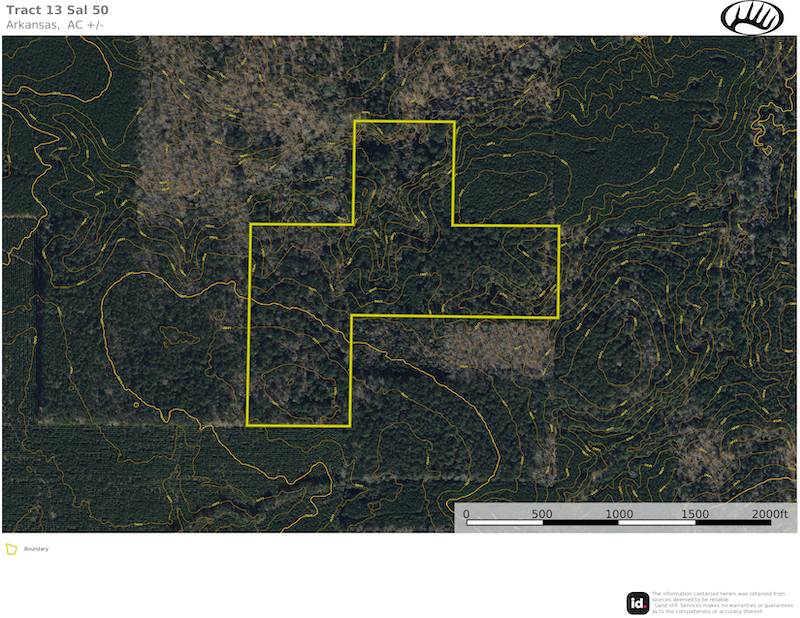Click the '1000' label on scale bar
The height and width of the screenshot is (618, 800).
point(619,514)
